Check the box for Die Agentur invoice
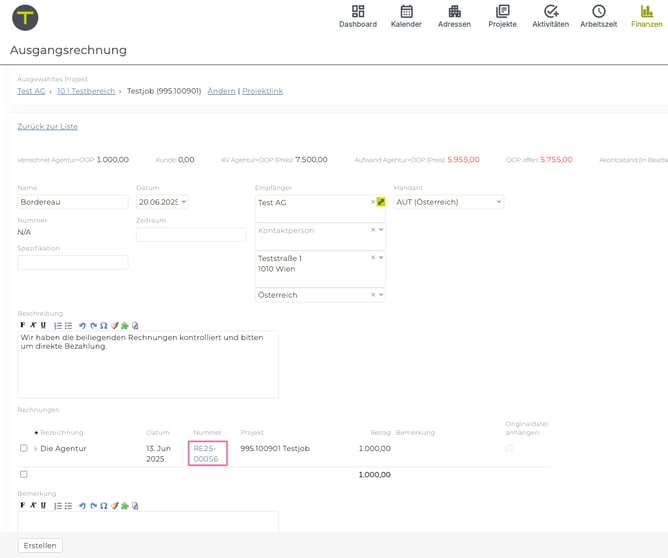 pos(24,448)
